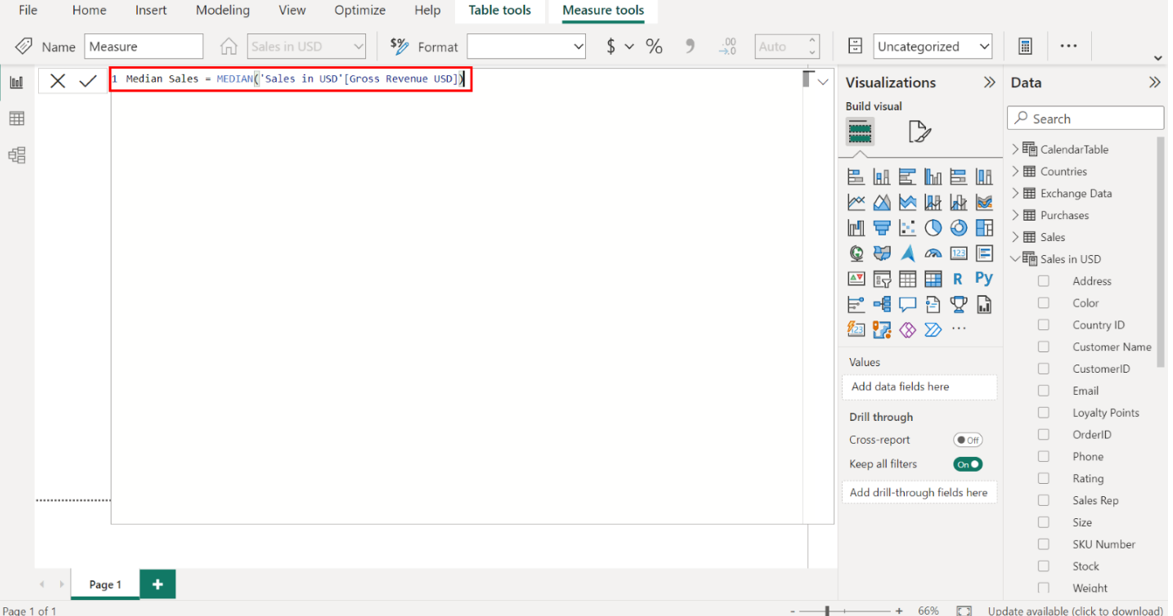The height and width of the screenshot is (616, 1173).
Task: Switch to Table view in left sidebar
Action: coord(17,119)
